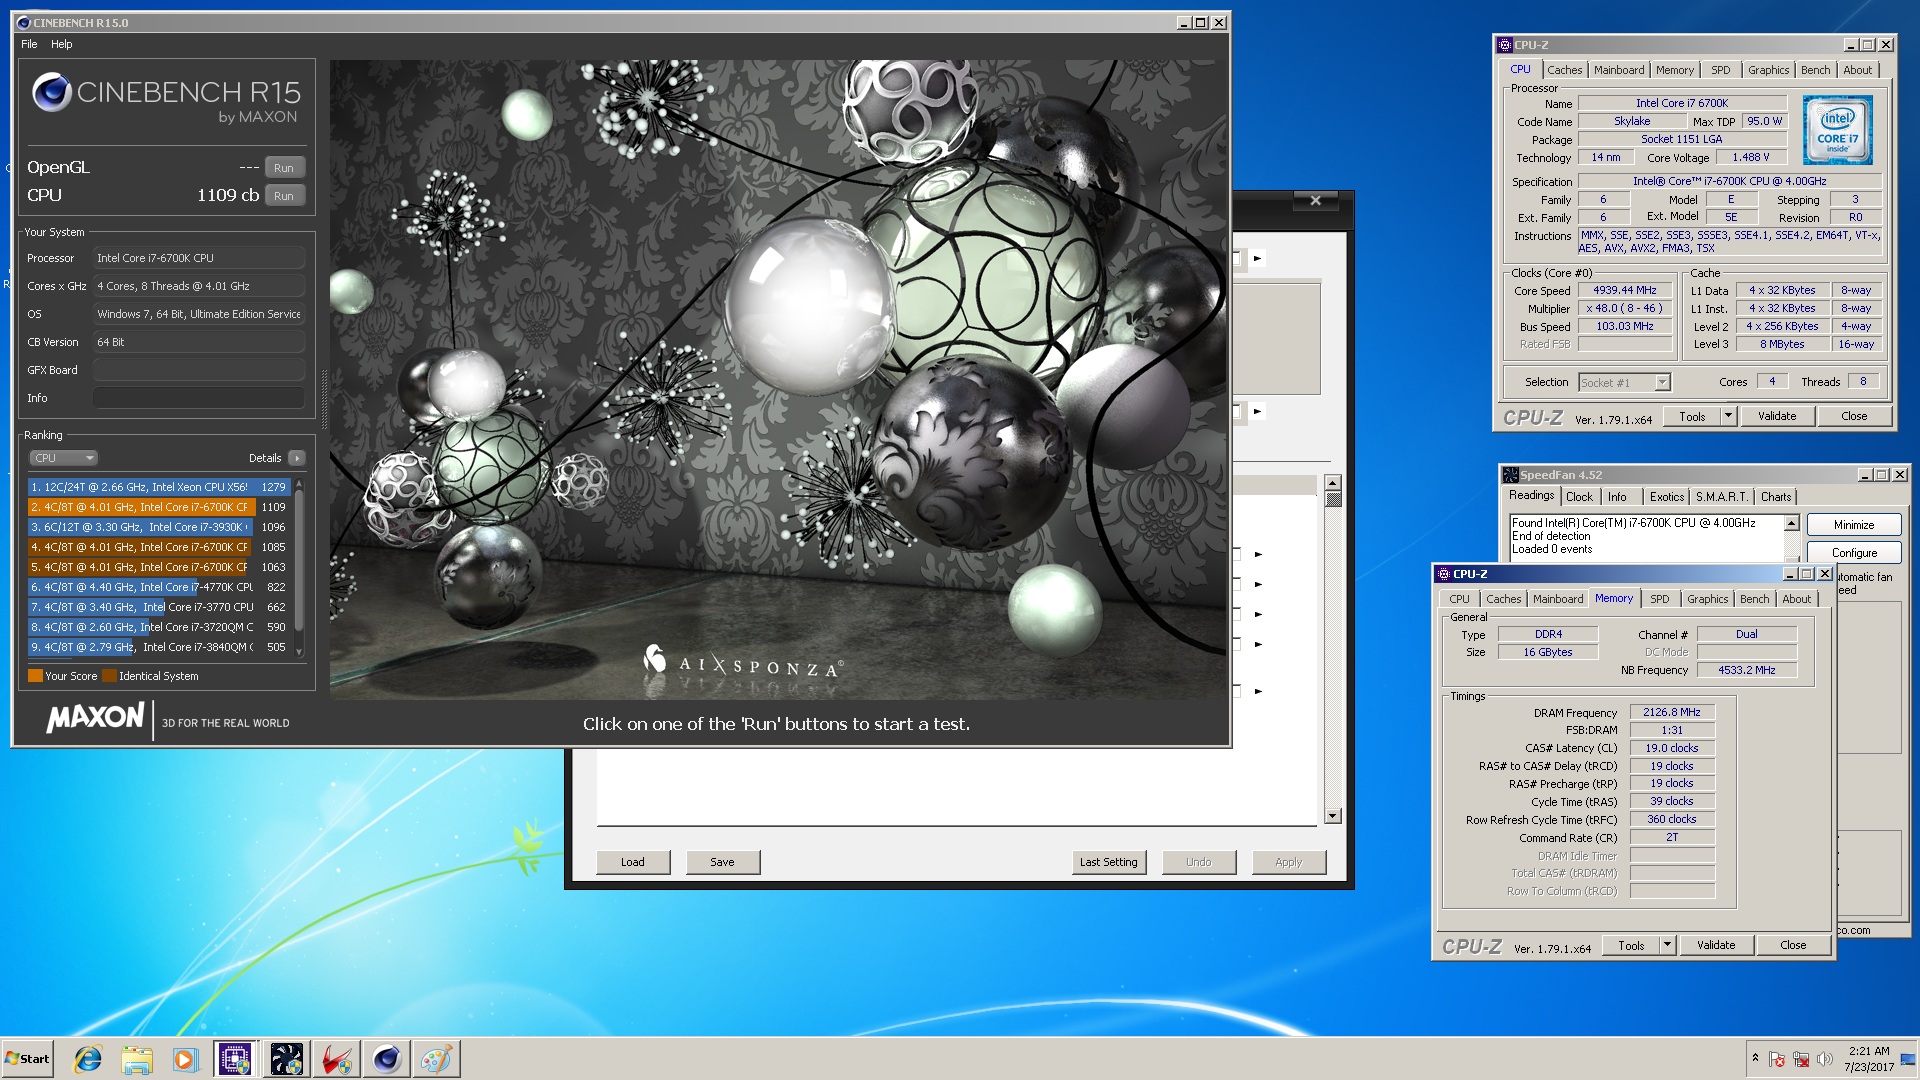Open the Ranking CPU dropdown
This screenshot has height=1080, width=1920.
pyautogui.click(x=63, y=458)
